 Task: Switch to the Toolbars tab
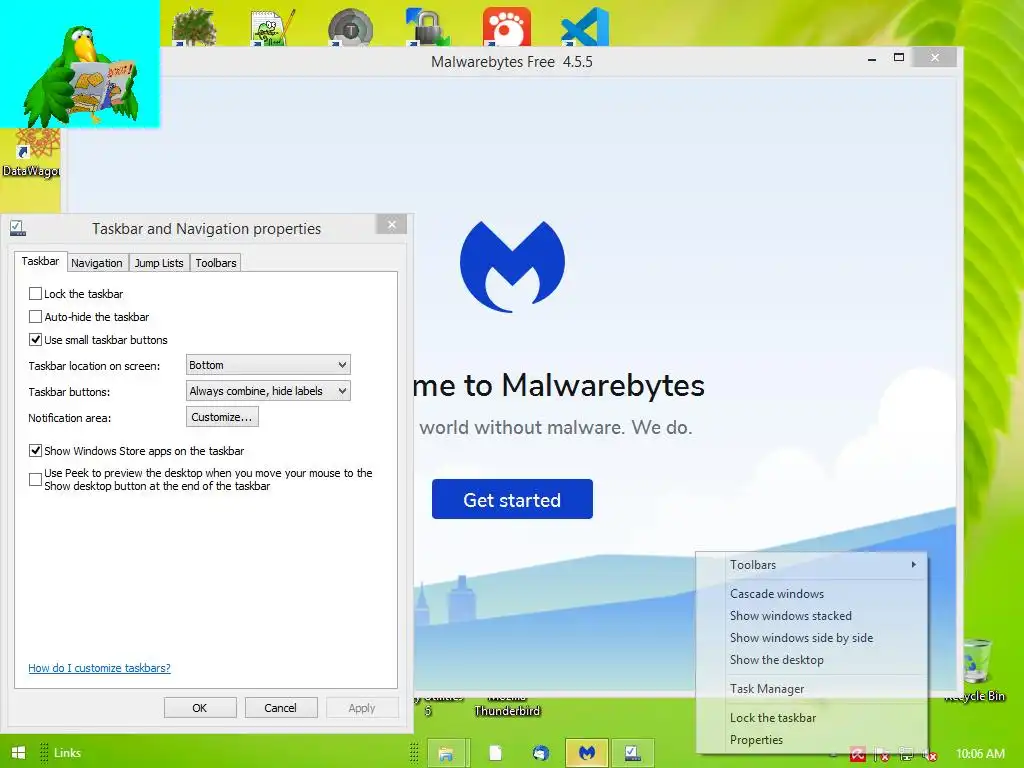coord(216,263)
